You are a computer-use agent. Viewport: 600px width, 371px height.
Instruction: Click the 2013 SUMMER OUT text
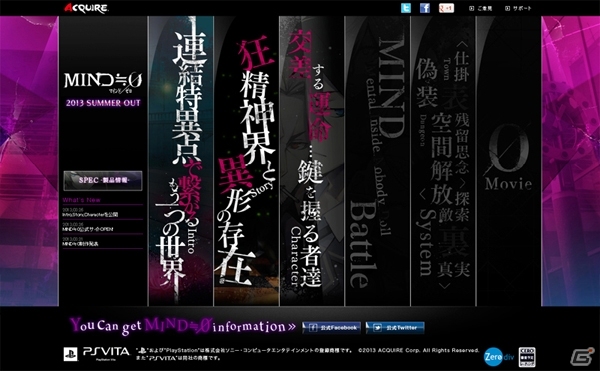tap(103, 103)
